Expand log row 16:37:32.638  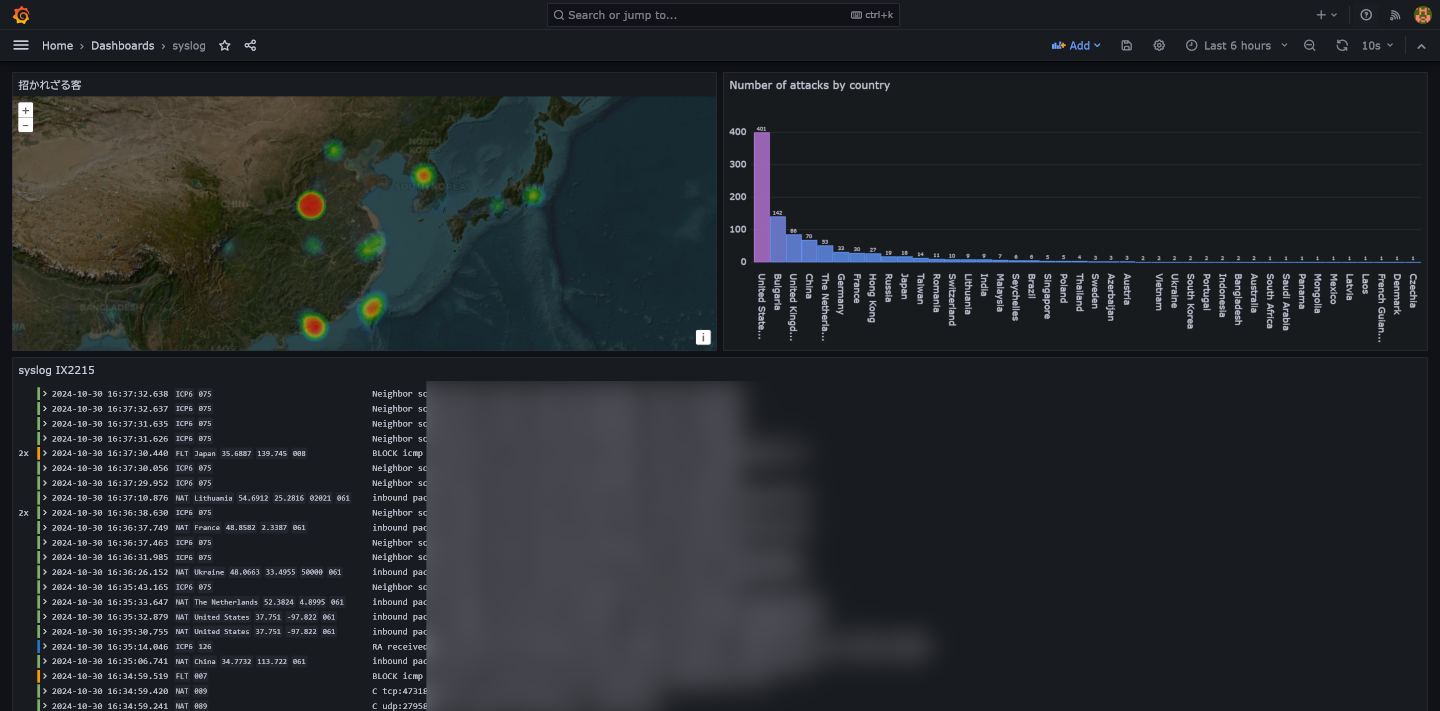tap(45, 394)
